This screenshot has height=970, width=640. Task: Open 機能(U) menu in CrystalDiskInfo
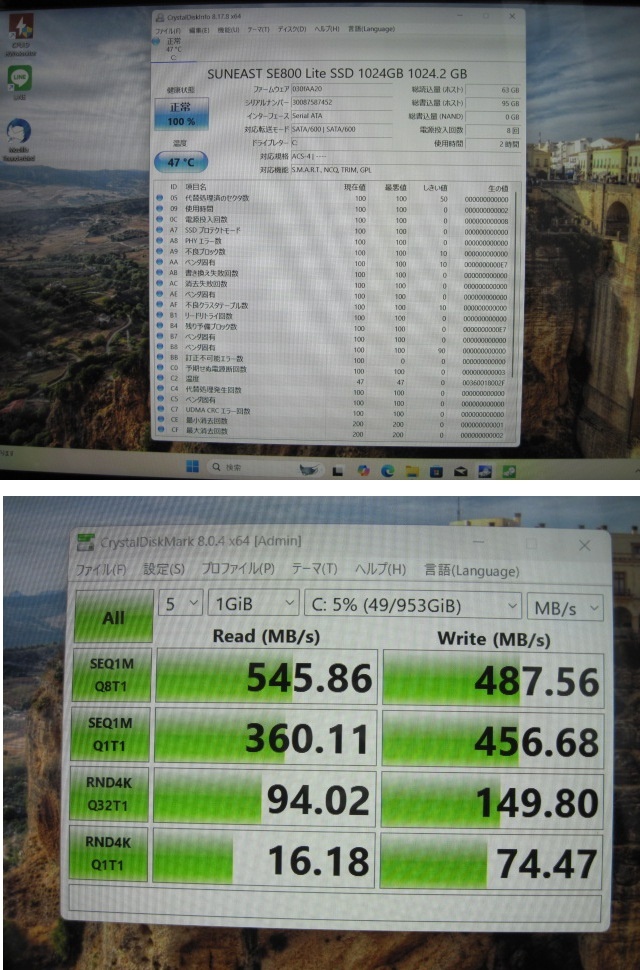[x=228, y=30]
